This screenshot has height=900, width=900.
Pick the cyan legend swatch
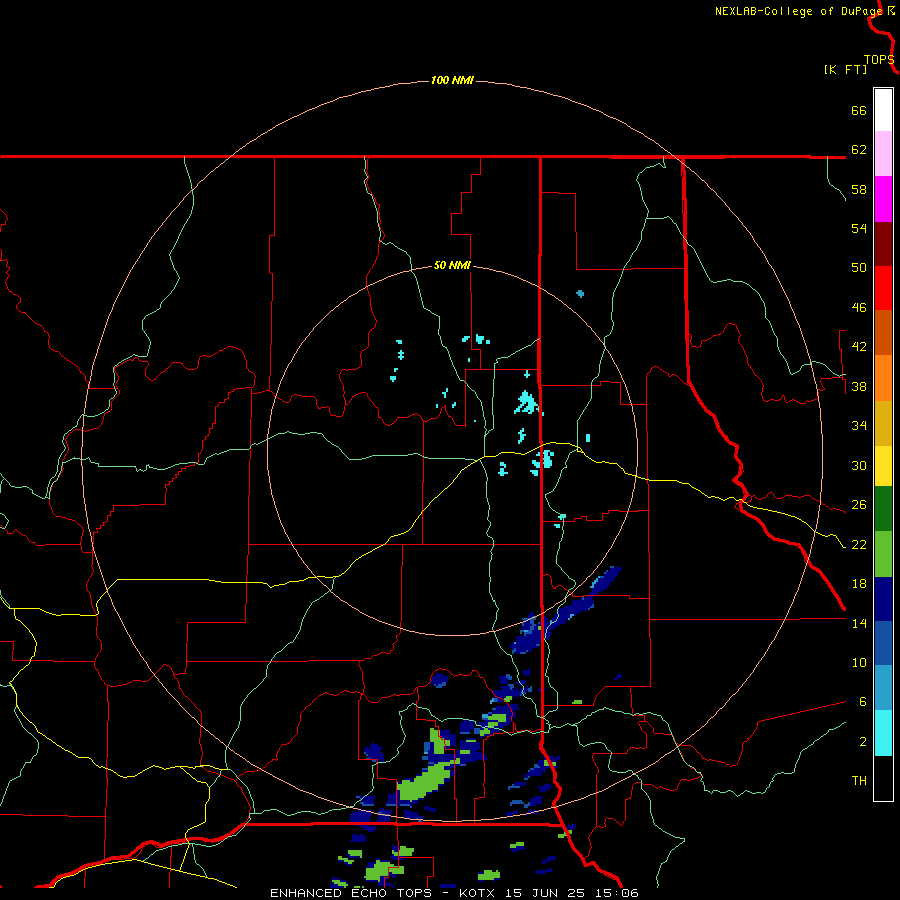tap(883, 733)
